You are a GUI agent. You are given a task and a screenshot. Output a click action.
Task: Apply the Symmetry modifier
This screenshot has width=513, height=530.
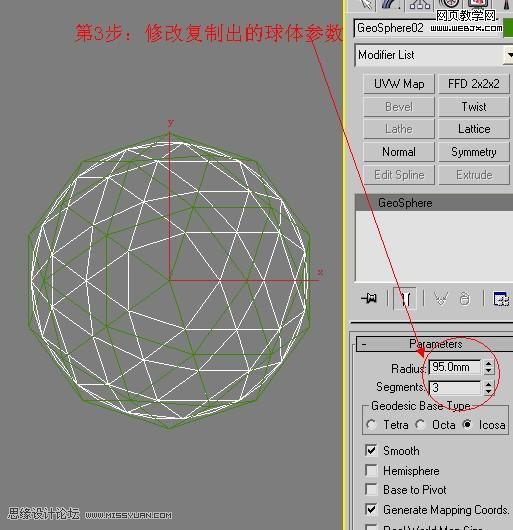pyautogui.click(x=474, y=152)
